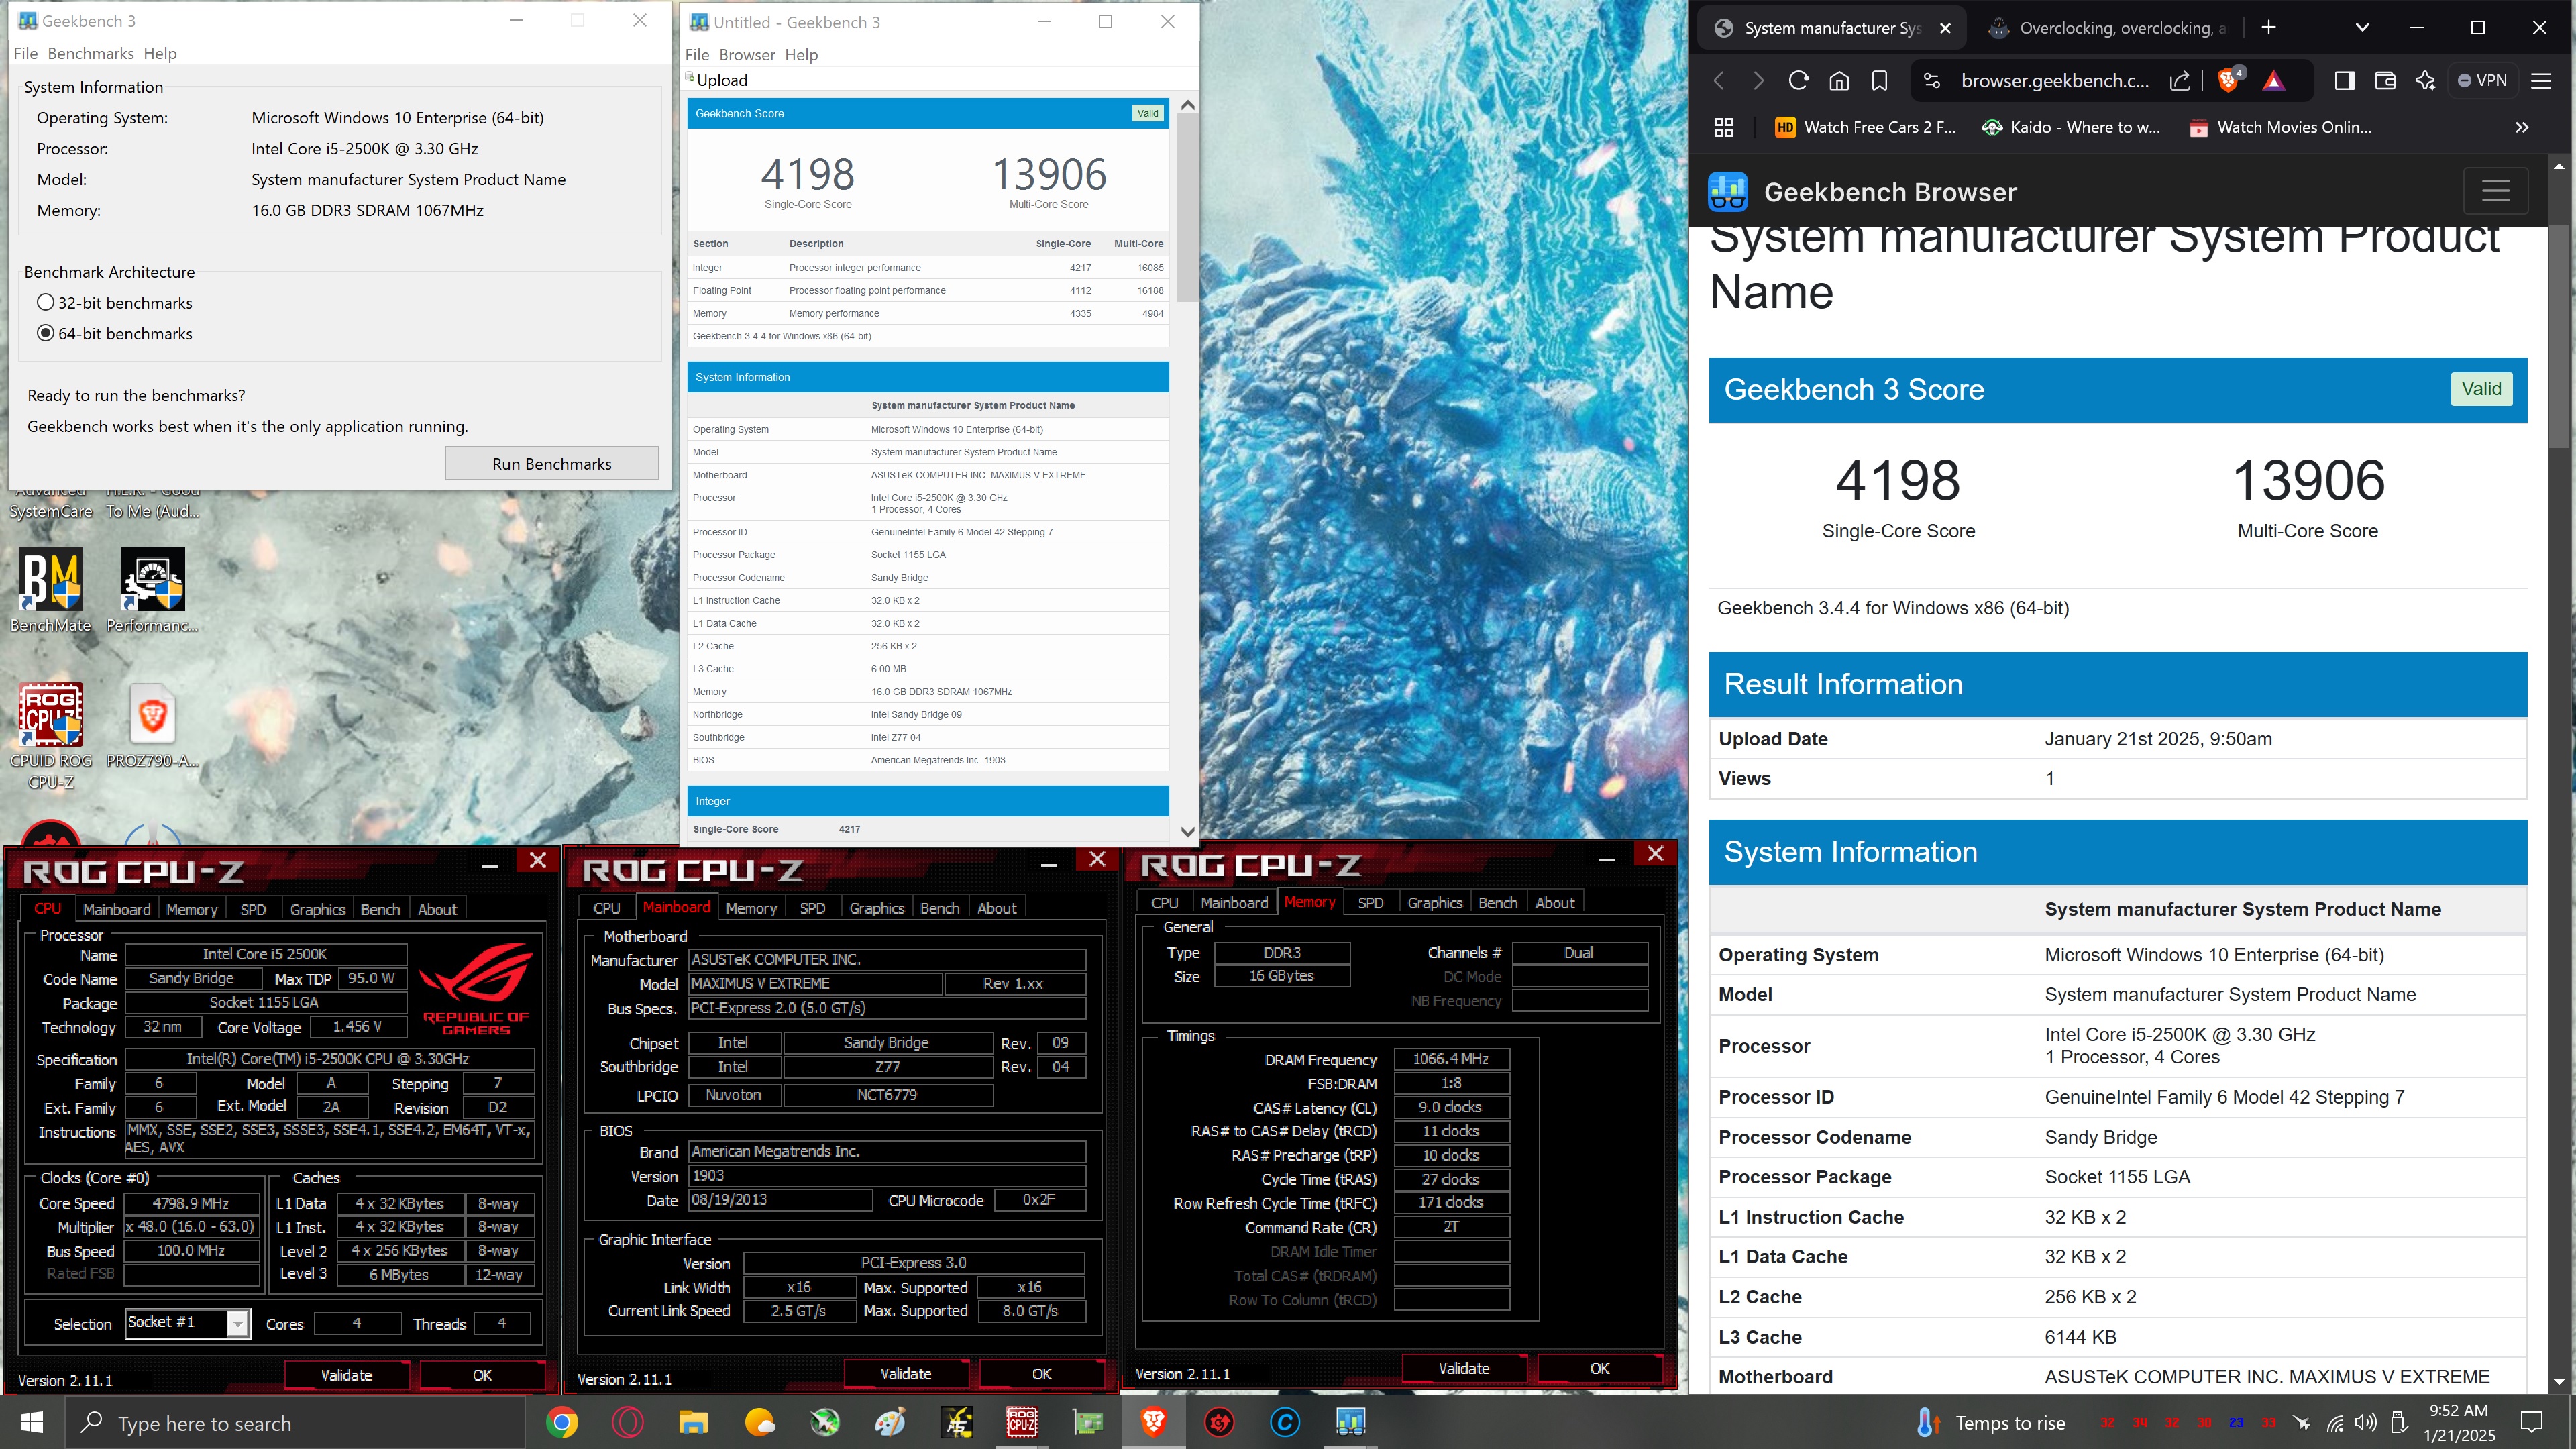Open the Temps to rise weather widget

pos(1990,1422)
